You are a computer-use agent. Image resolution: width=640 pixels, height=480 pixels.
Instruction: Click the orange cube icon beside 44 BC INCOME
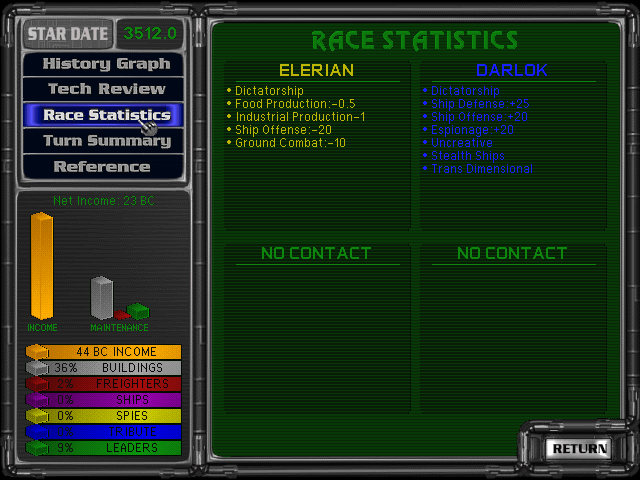pyautogui.click(x=37, y=352)
